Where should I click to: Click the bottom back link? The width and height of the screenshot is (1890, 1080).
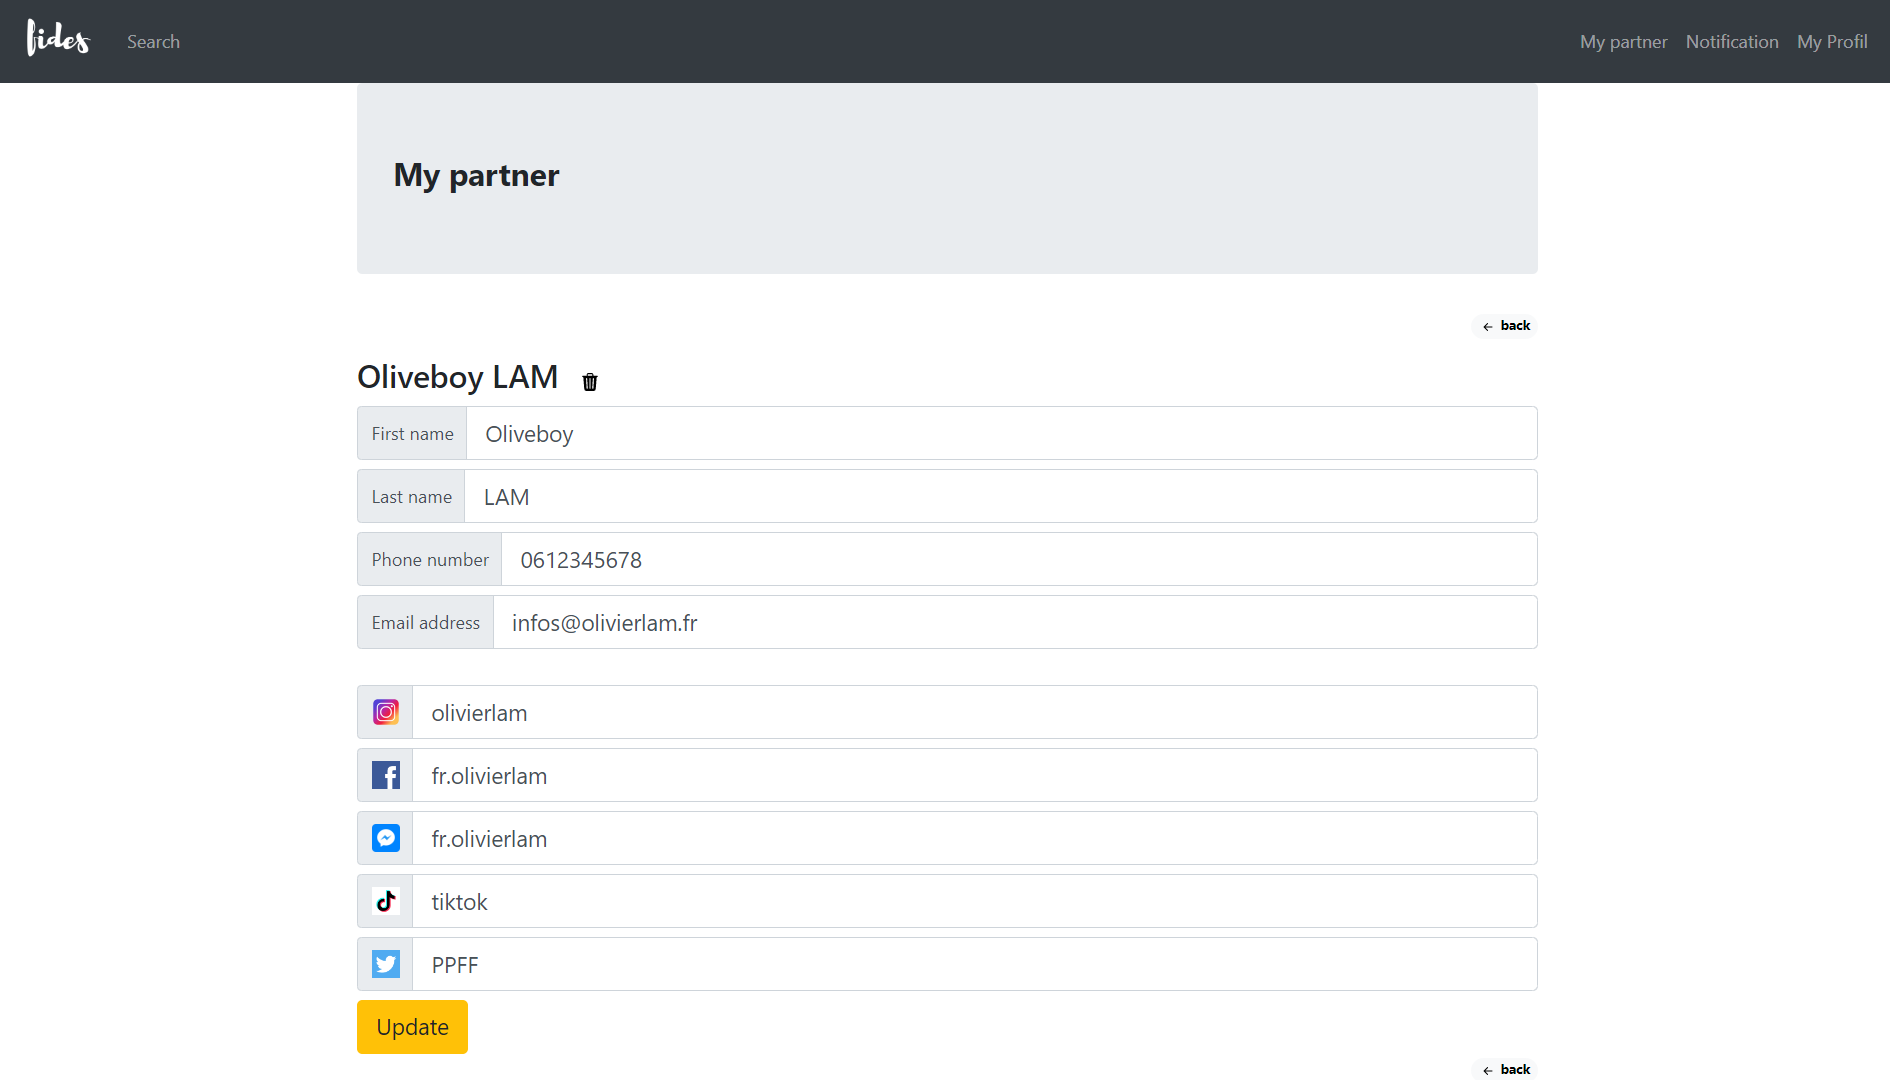(x=1506, y=1069)
